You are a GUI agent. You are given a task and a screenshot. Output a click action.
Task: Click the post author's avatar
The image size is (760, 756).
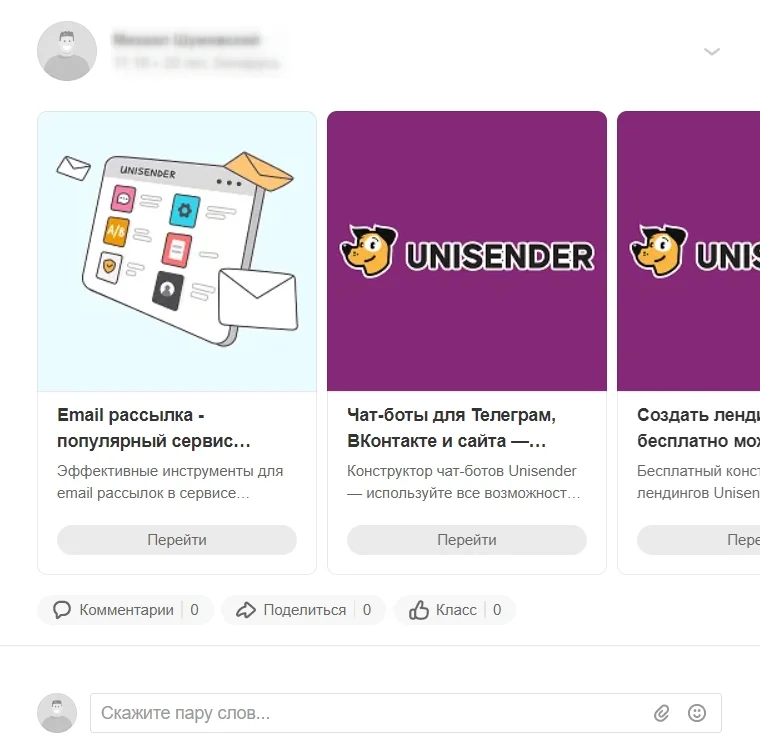pos(67,51)
